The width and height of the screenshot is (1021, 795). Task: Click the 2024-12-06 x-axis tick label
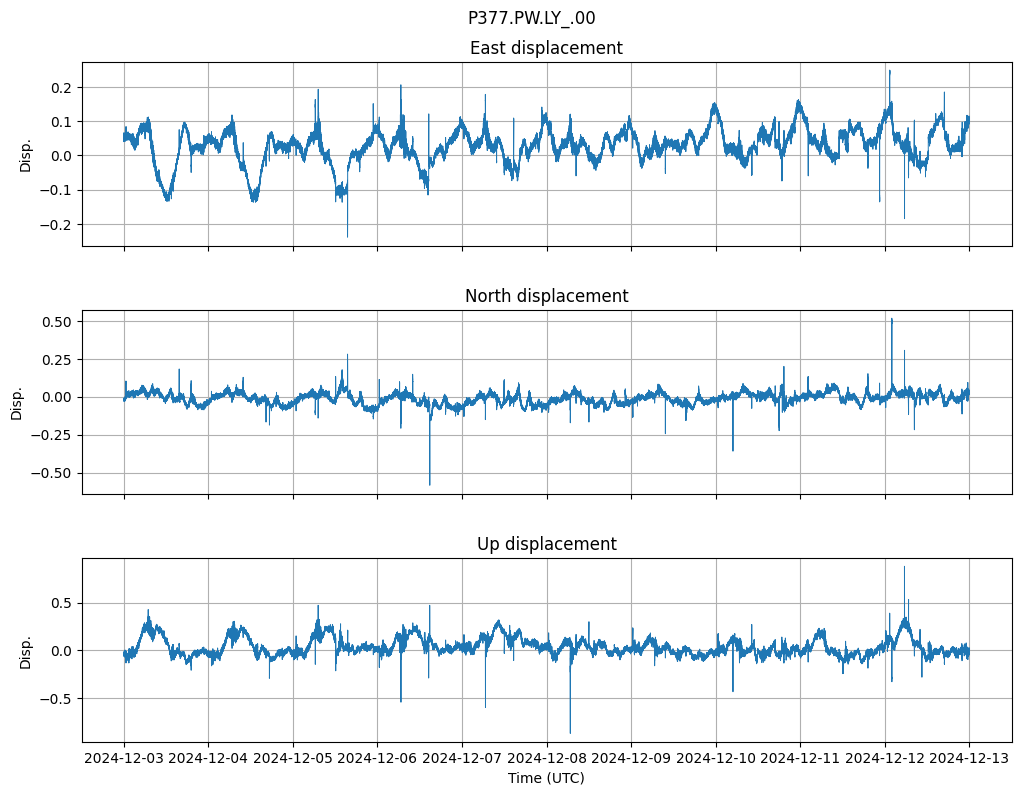377,759
